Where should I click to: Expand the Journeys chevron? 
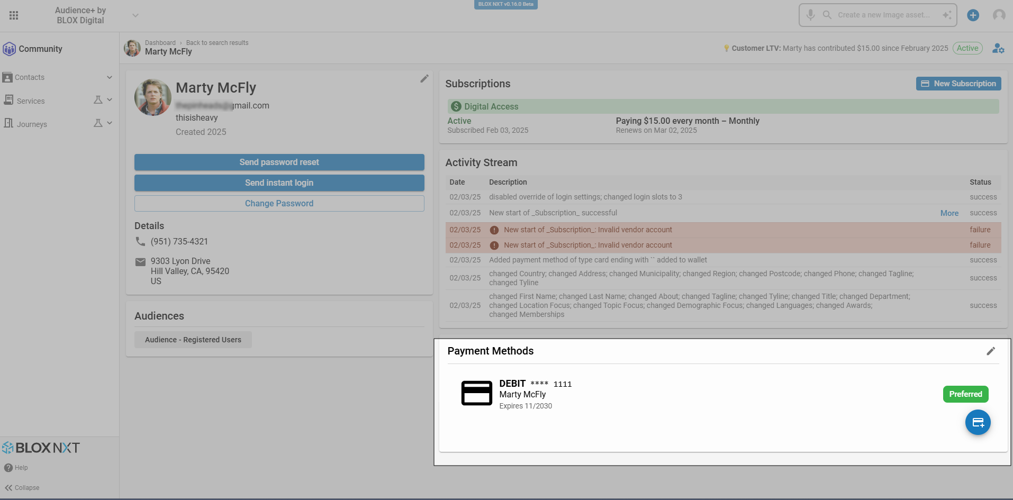[109, 123]
